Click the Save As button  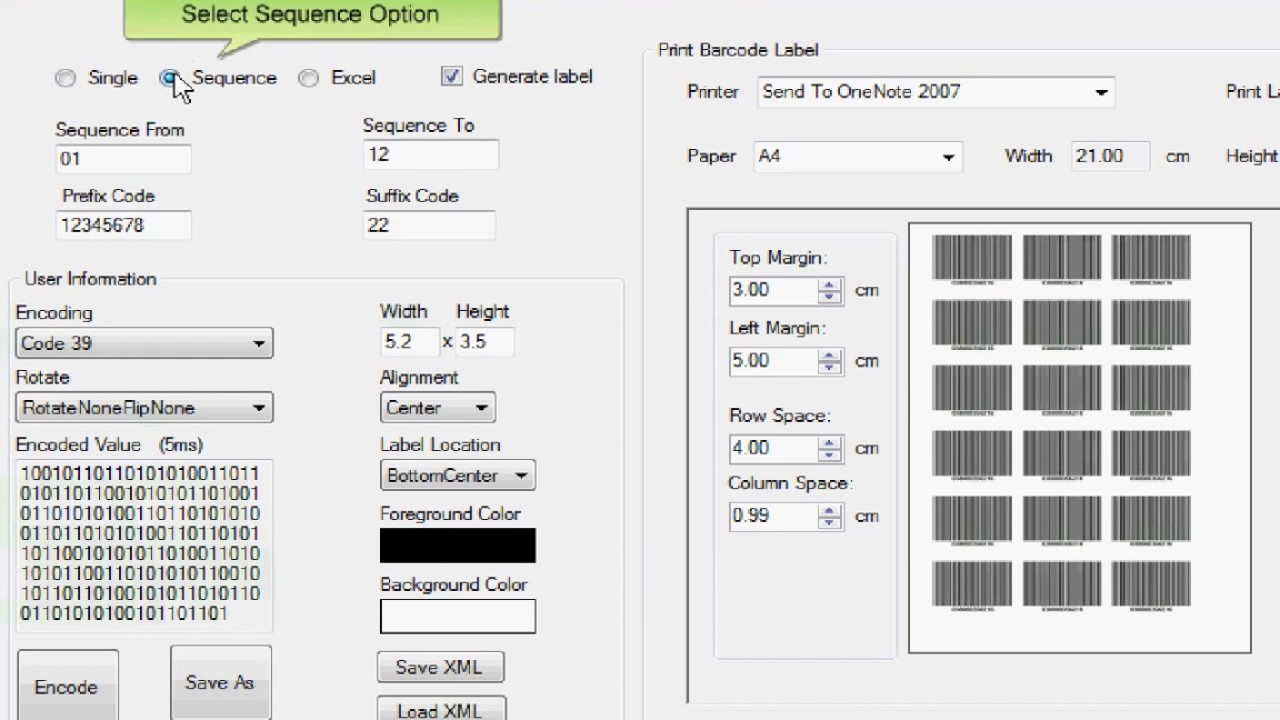click(x=220, y=682)
